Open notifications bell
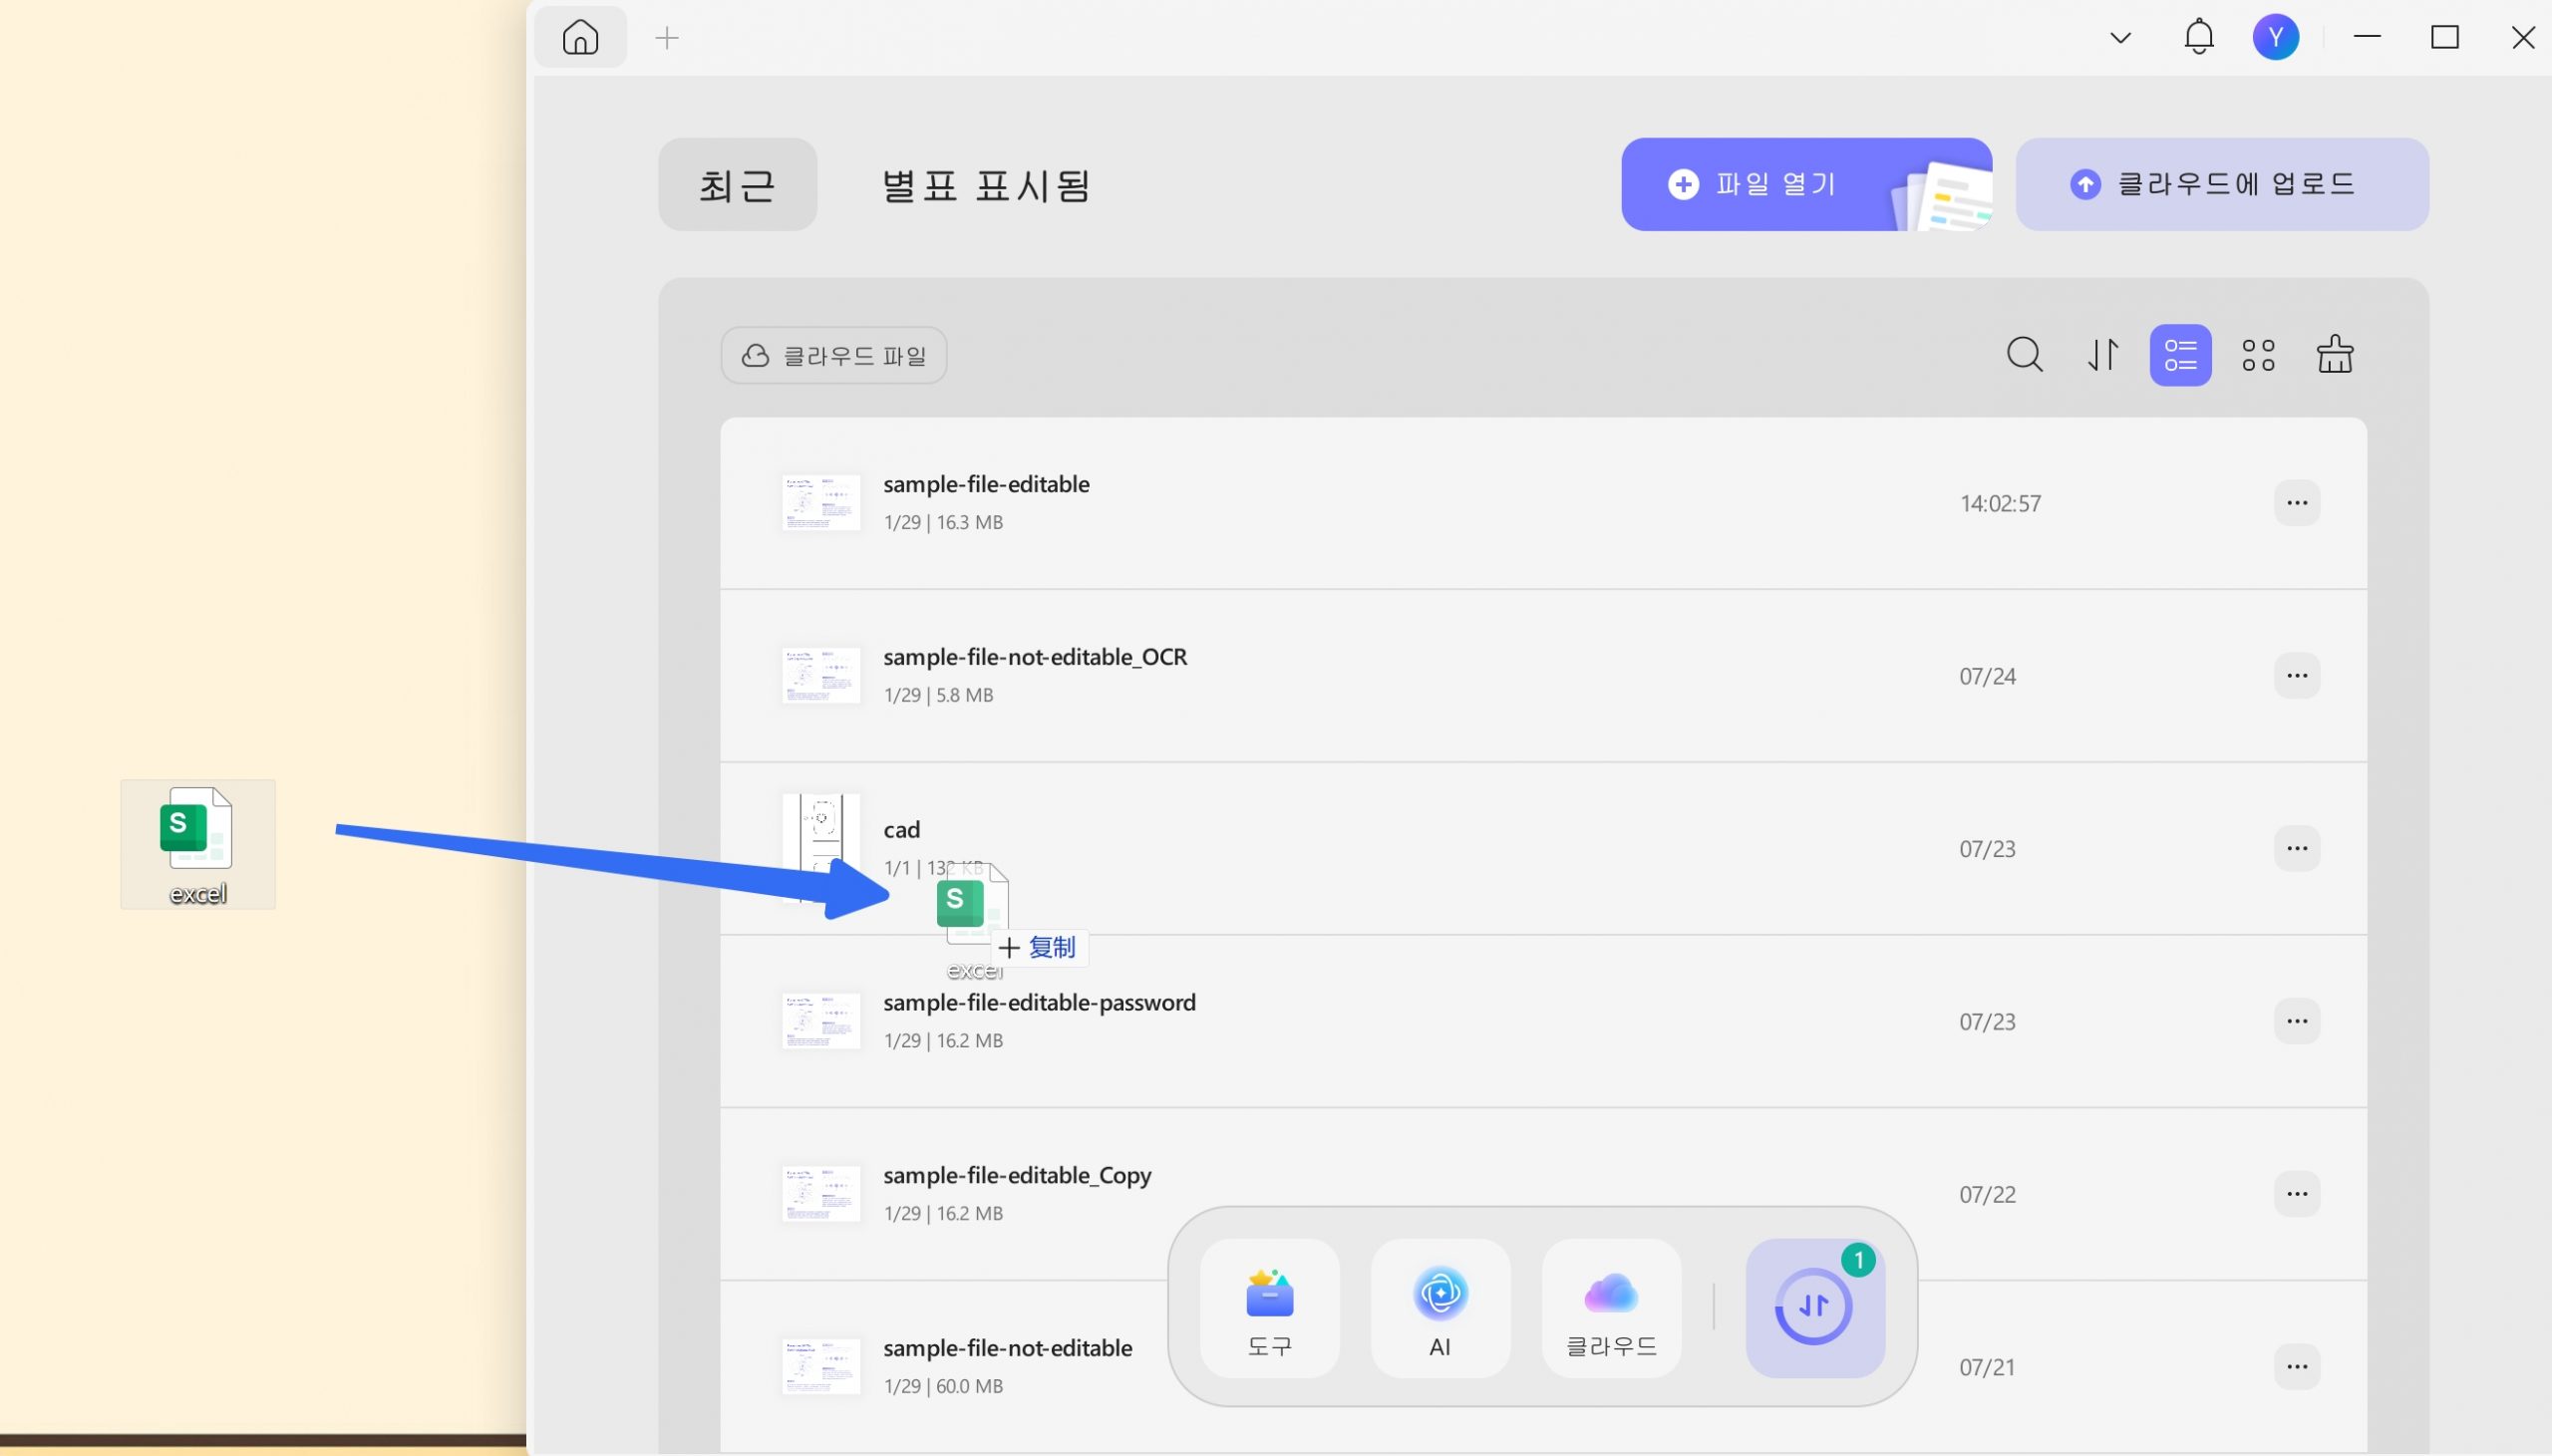Viewport: 2552px width, 1456px height. [x=2198, y=38]
